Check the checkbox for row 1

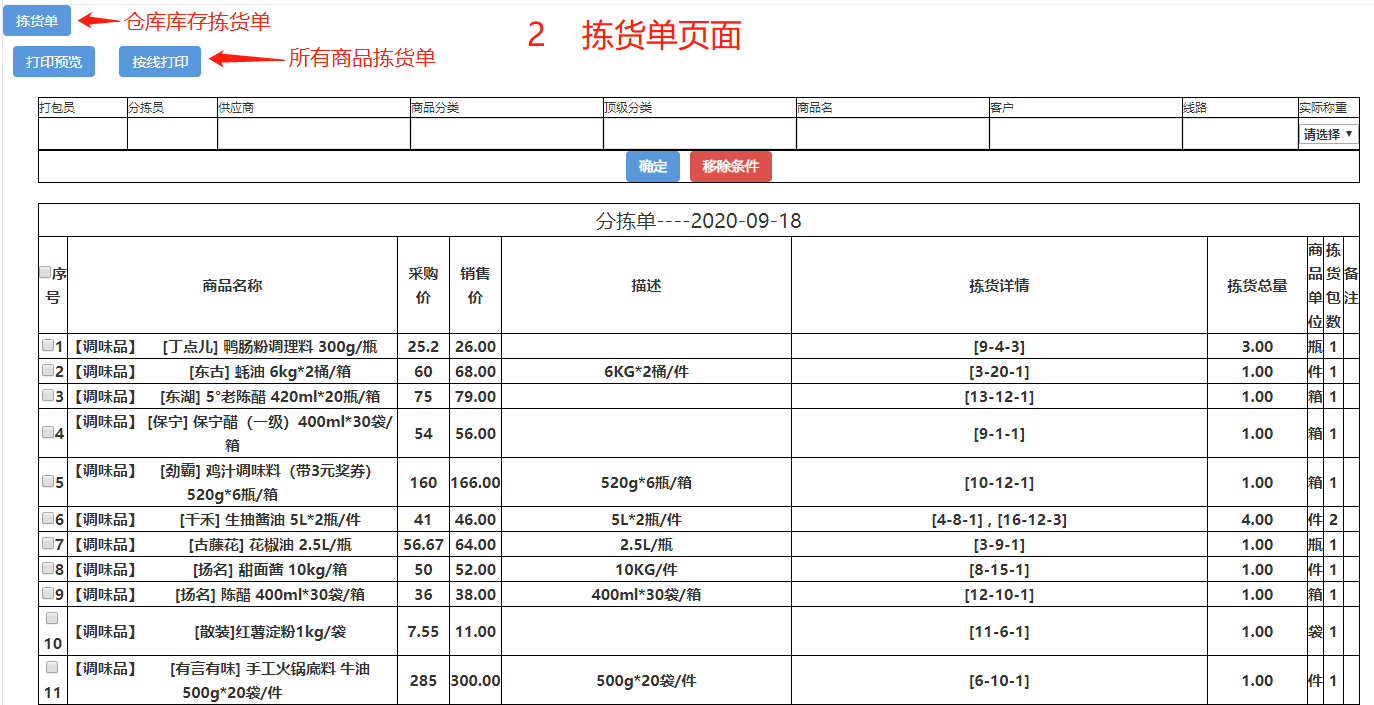click(48, 346)
